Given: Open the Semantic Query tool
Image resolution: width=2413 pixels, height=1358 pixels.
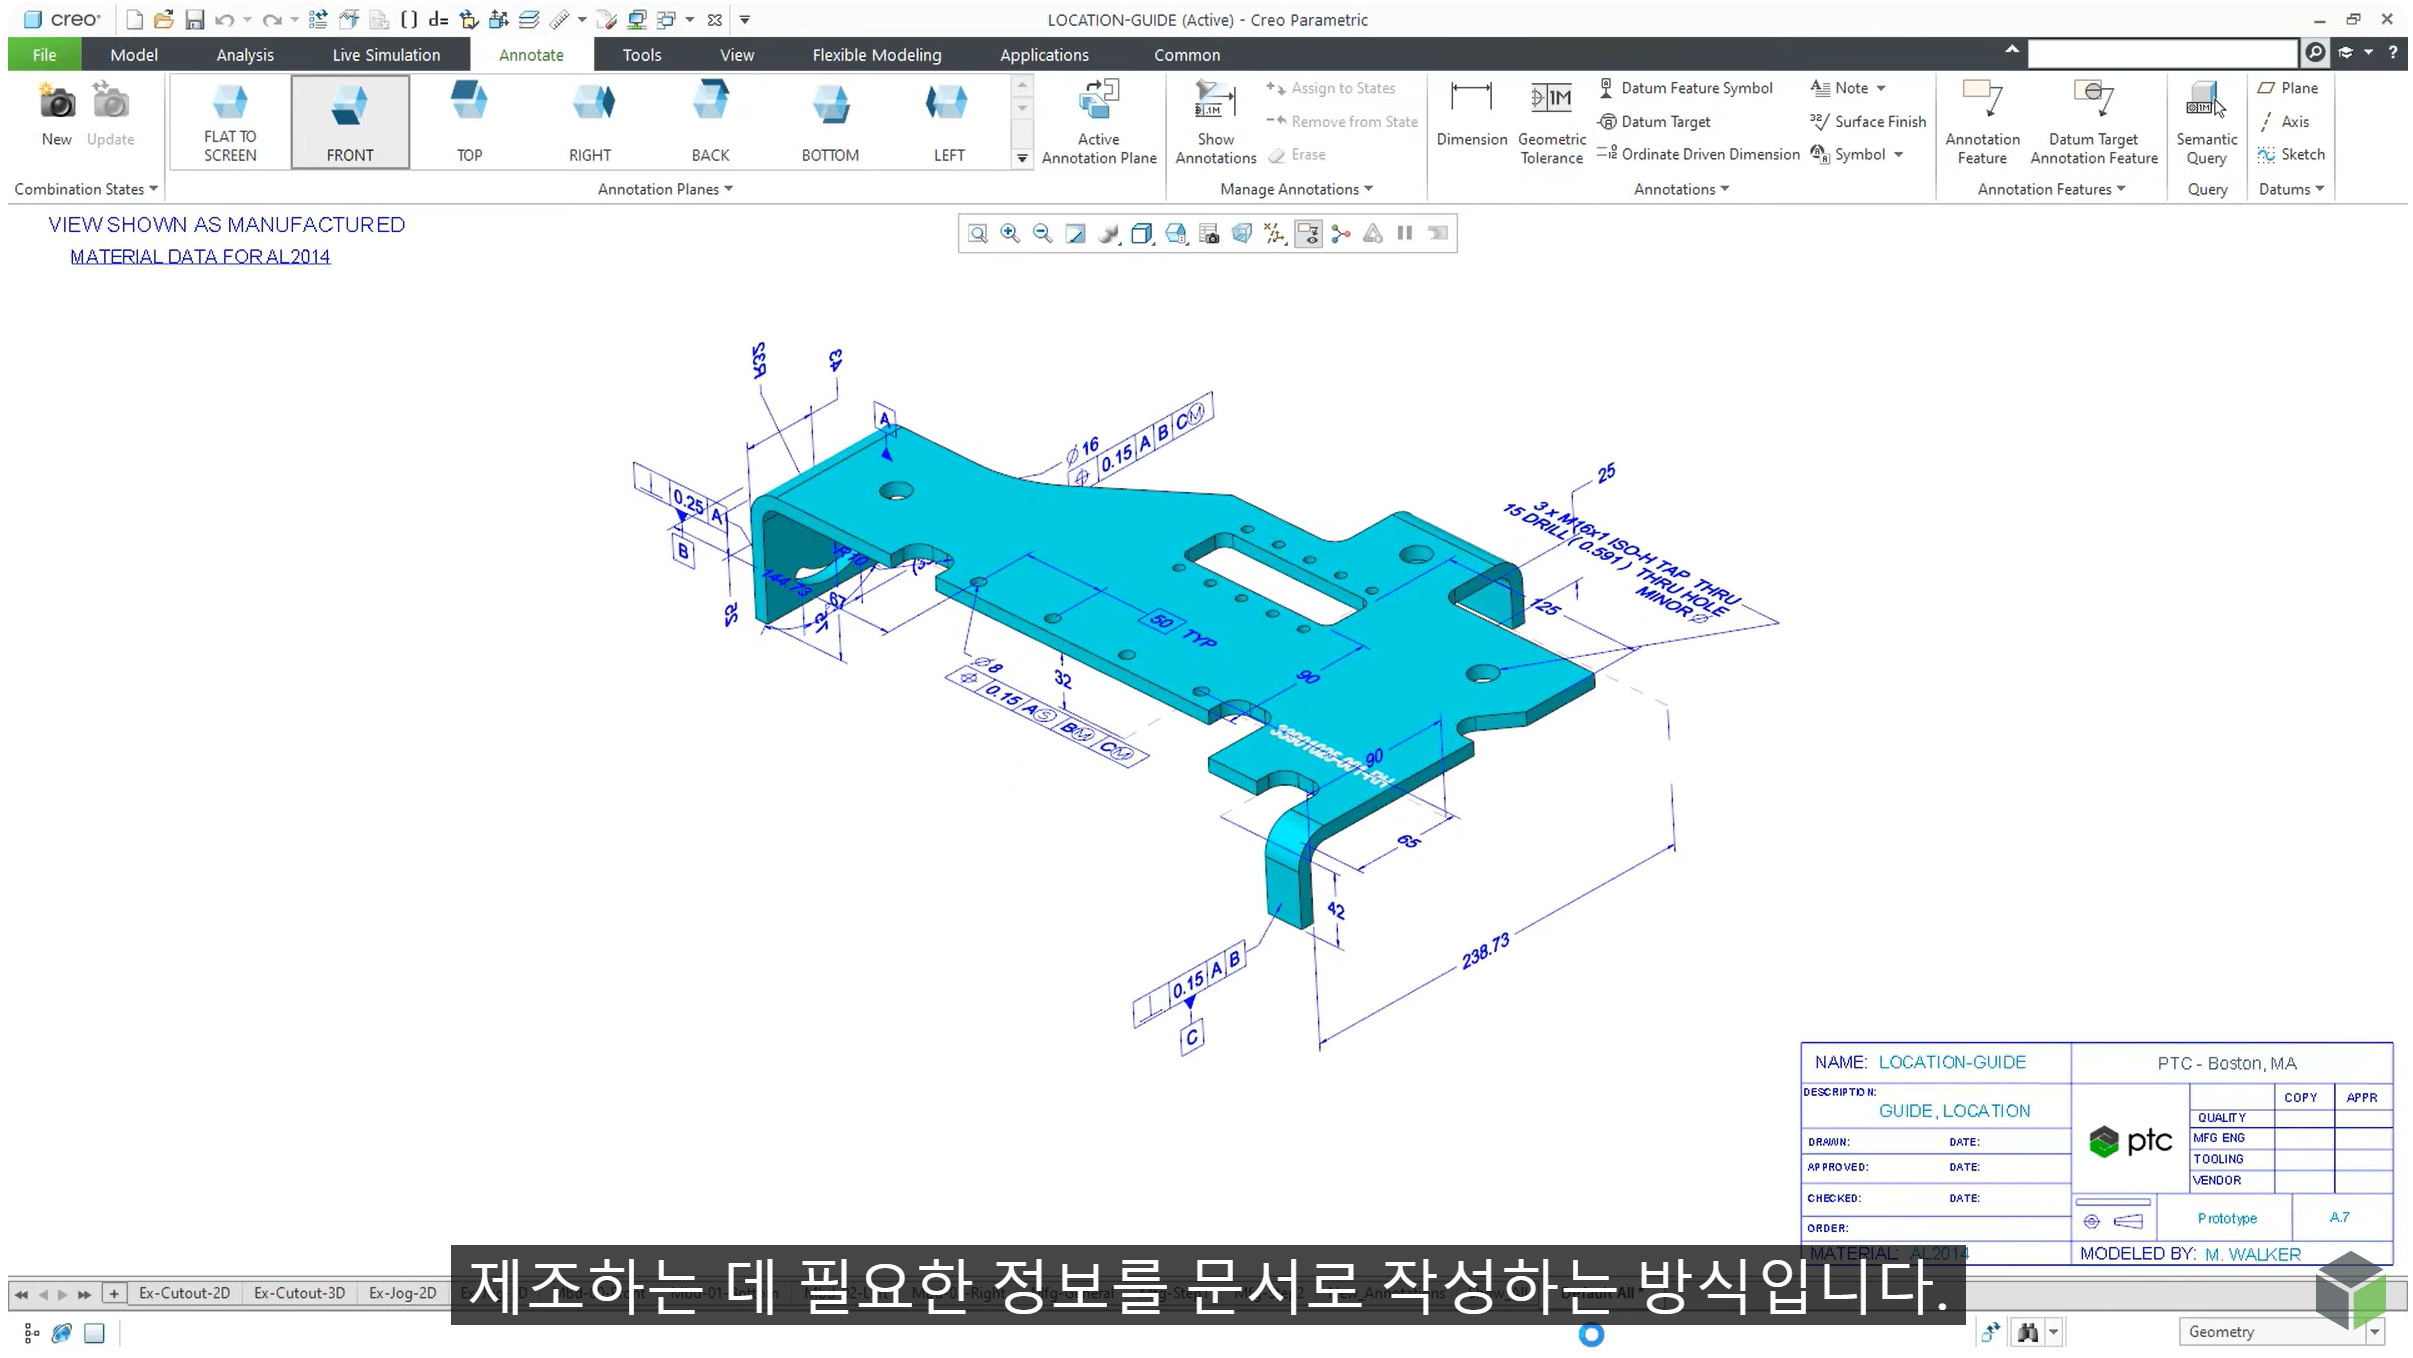Looking at the screenshot, I should 2206,122.
